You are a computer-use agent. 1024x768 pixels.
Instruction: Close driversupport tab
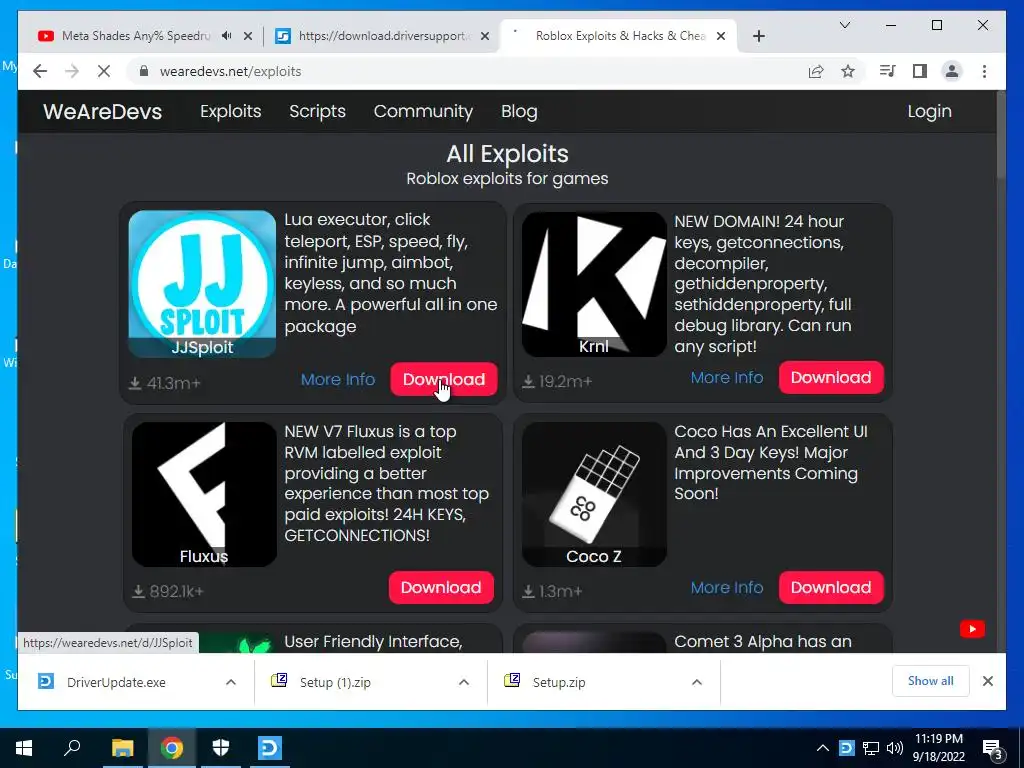485,36
